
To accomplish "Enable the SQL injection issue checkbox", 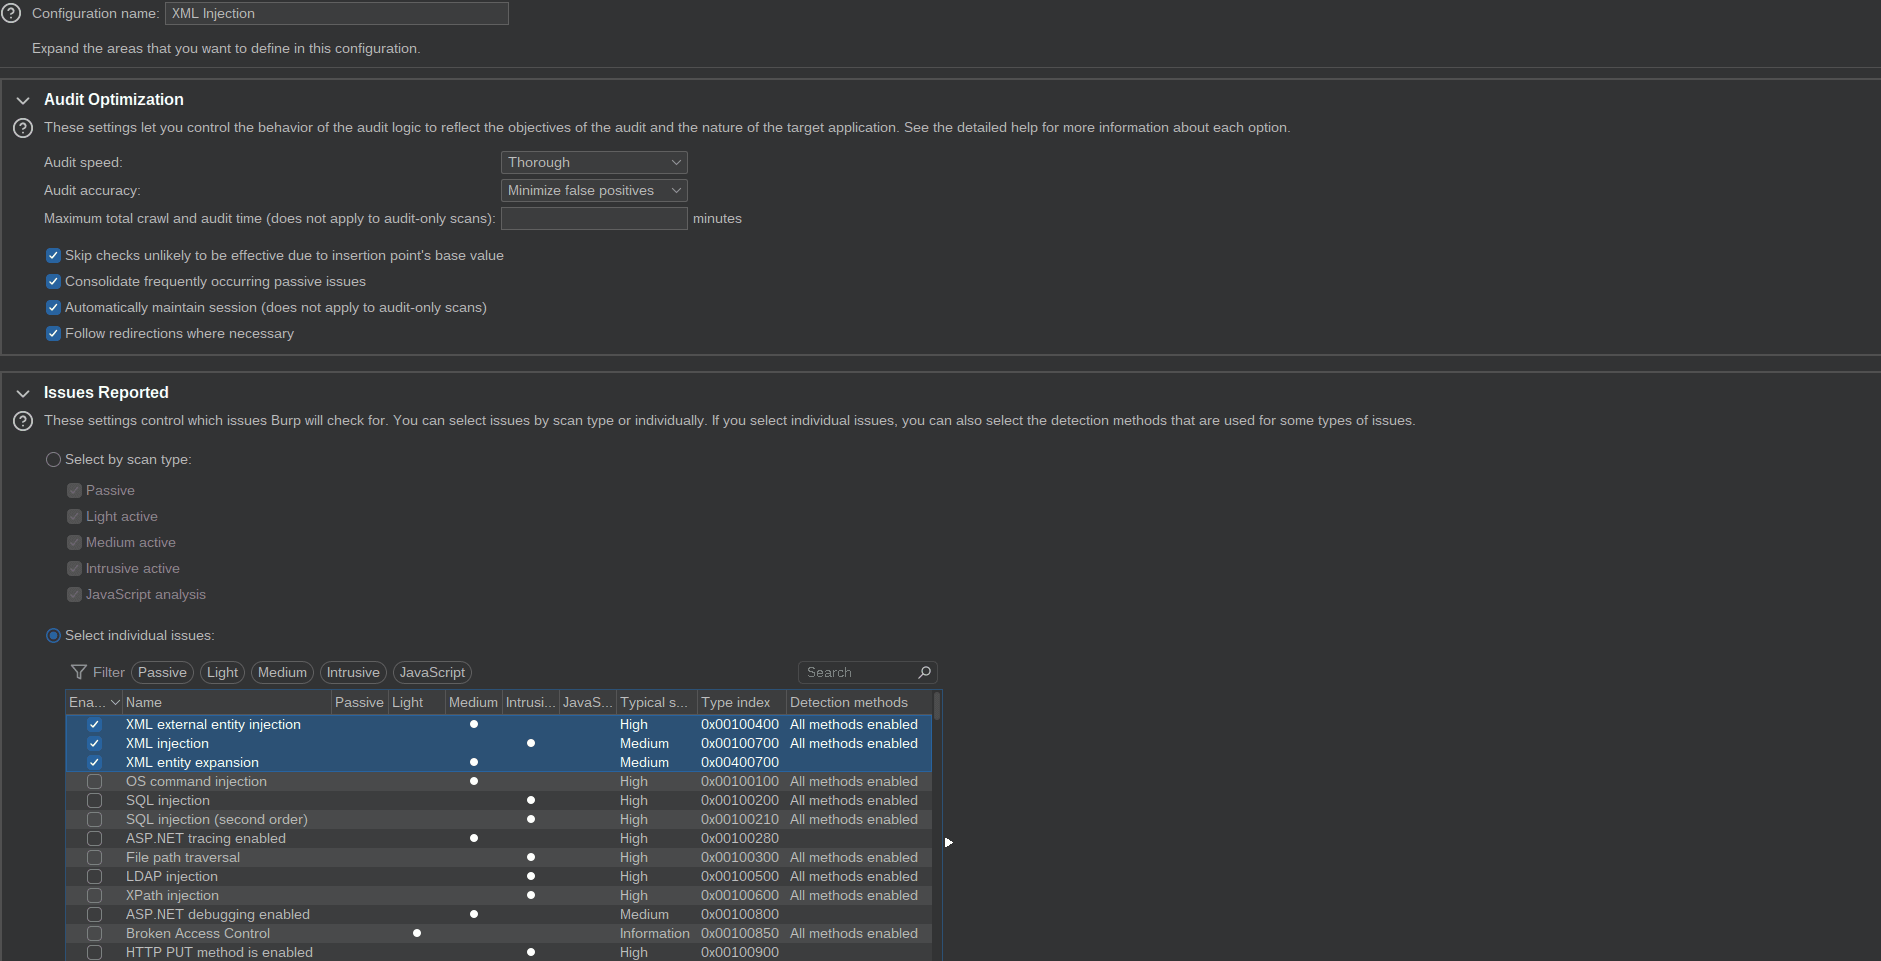I will pos(94,800).
